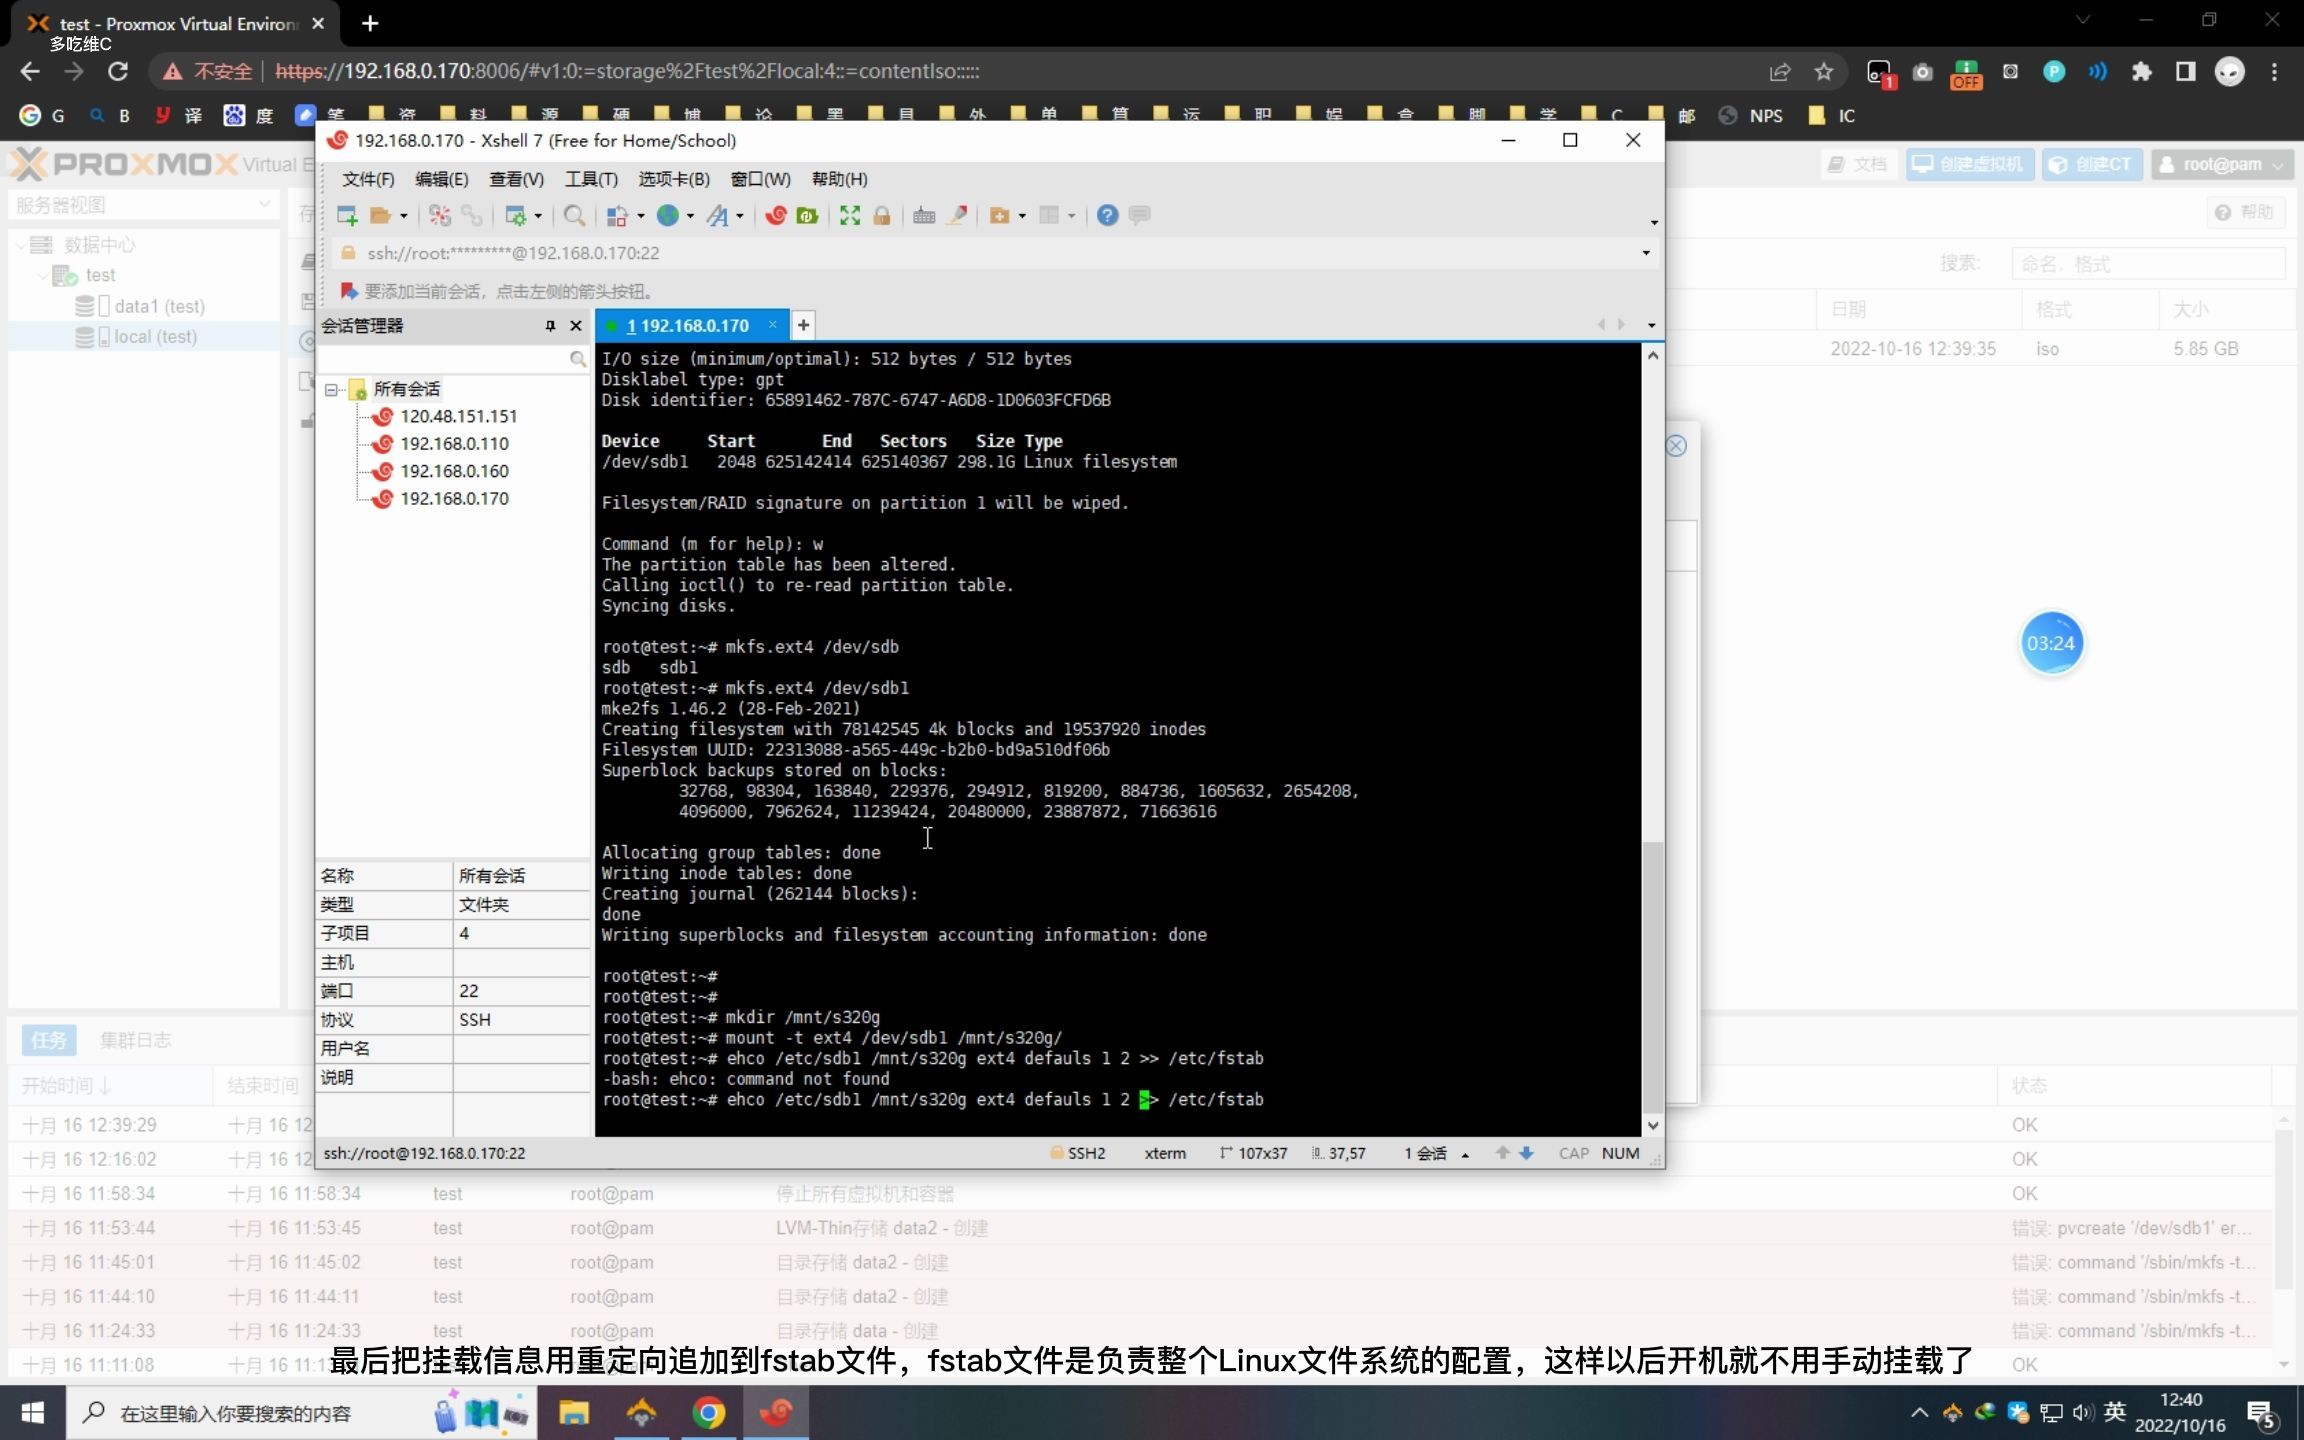Open the 编辑(E) menu
Image resolution: width=2304 pixels, height=1440 pixels.
[x=441, y=179]
